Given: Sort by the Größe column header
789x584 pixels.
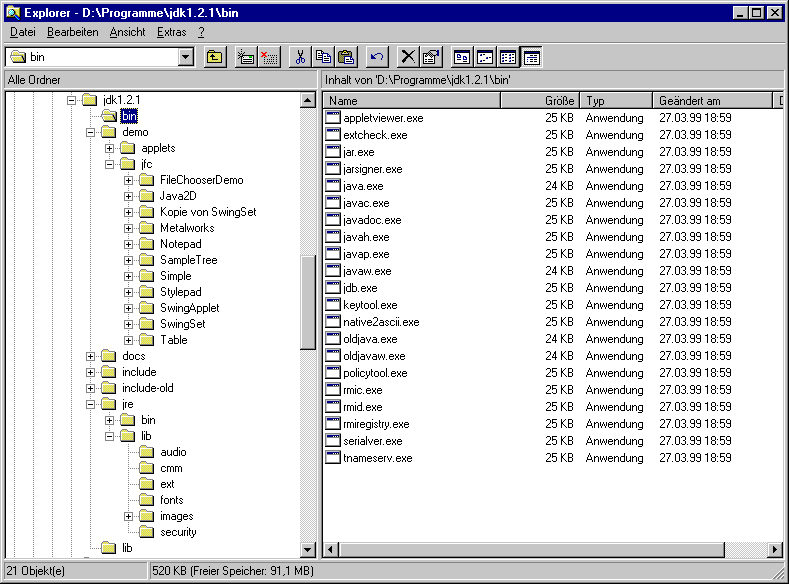Looking at the screenshot, I should point(540,101).
